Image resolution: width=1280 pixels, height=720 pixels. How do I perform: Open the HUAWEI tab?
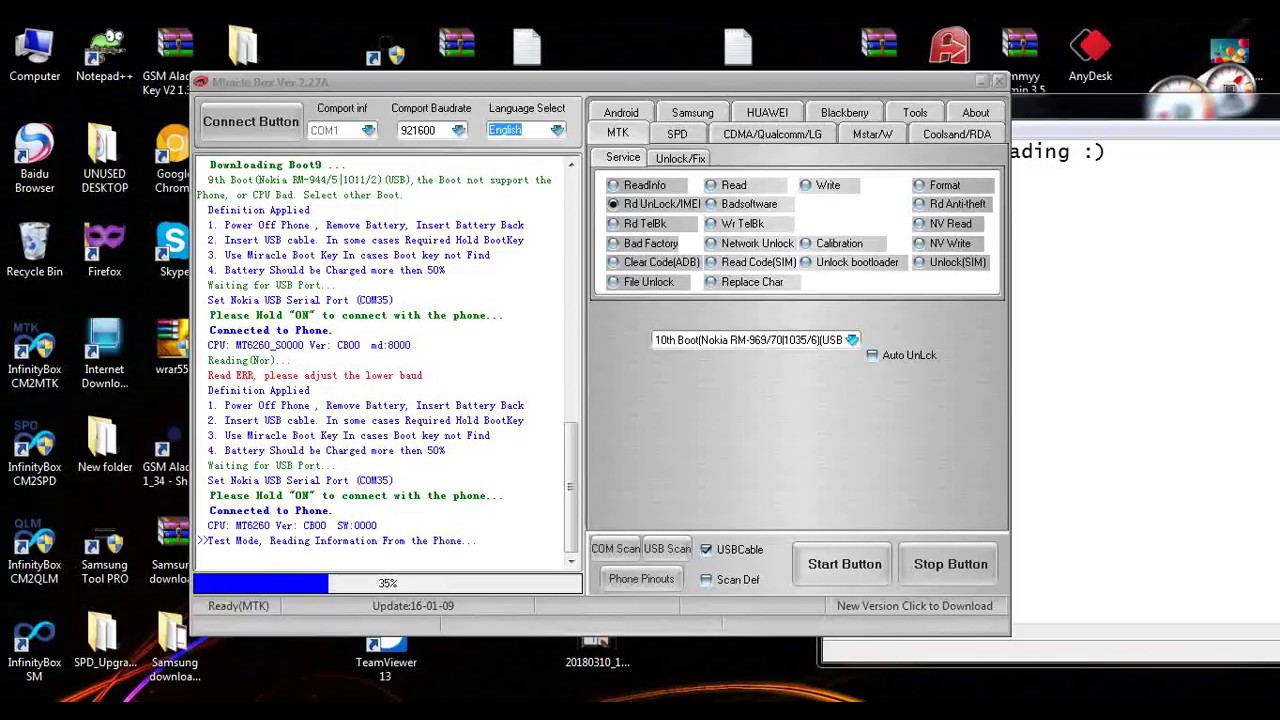pyautogui.click(x=767, y=113)
